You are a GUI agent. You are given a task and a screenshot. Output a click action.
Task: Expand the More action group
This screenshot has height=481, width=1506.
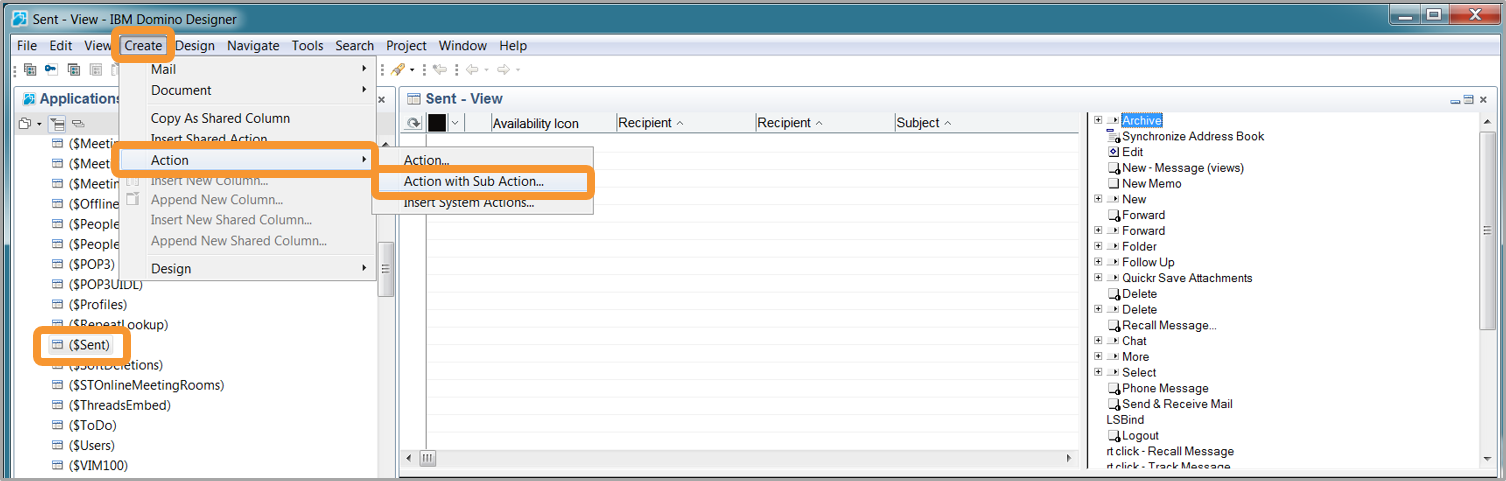coord(1098,357)
